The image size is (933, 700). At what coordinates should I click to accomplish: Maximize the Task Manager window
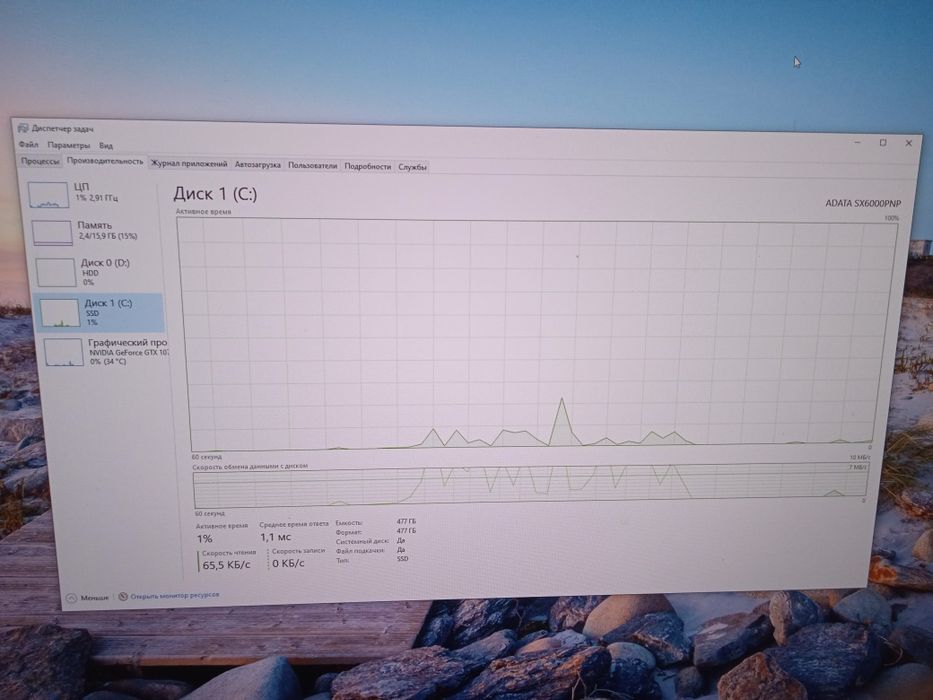[x=883, y=143]
